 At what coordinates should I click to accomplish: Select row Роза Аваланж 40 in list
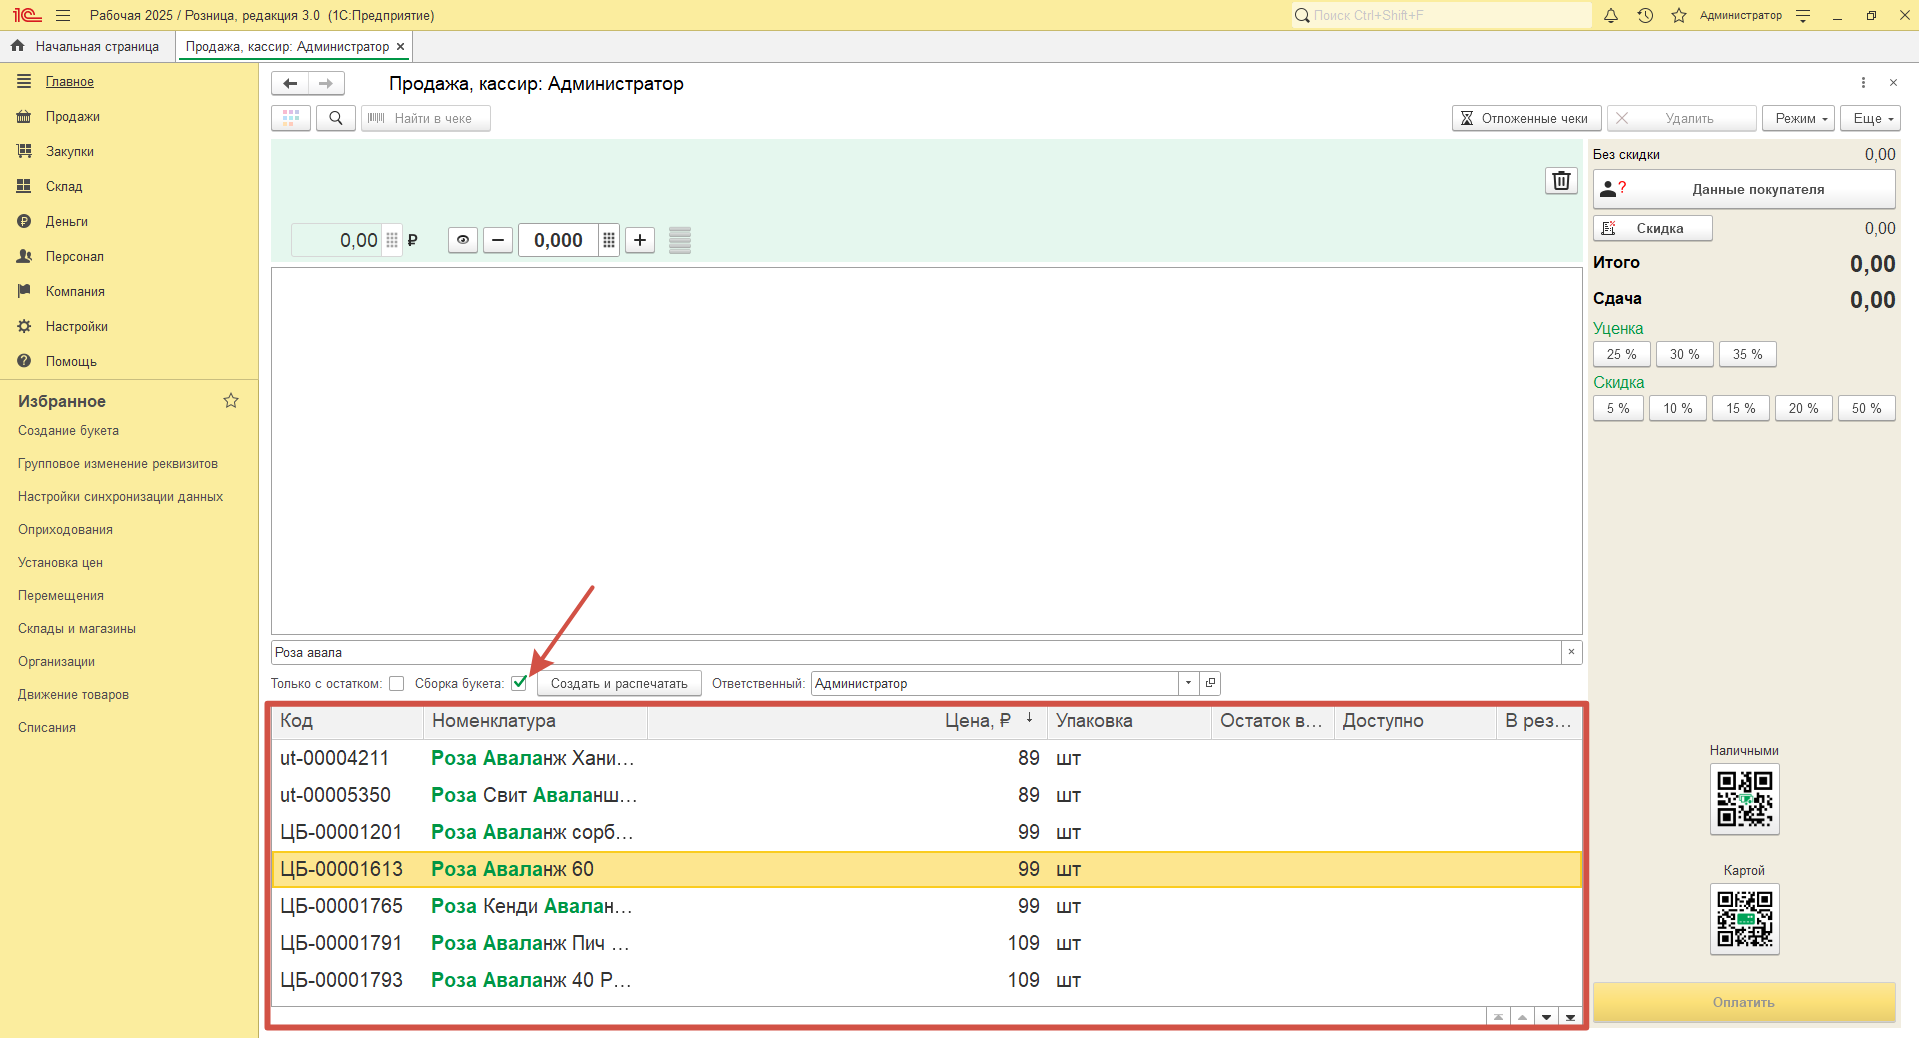[x=530, y=980]
